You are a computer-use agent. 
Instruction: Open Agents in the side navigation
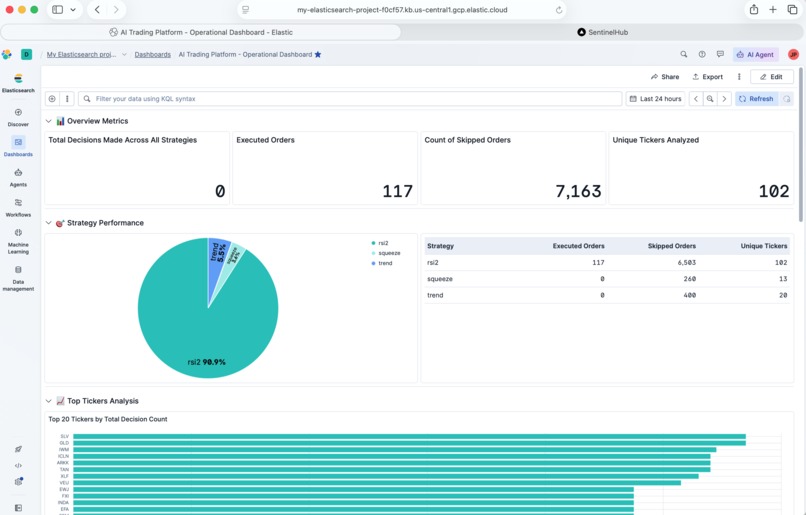pos(18,177)
